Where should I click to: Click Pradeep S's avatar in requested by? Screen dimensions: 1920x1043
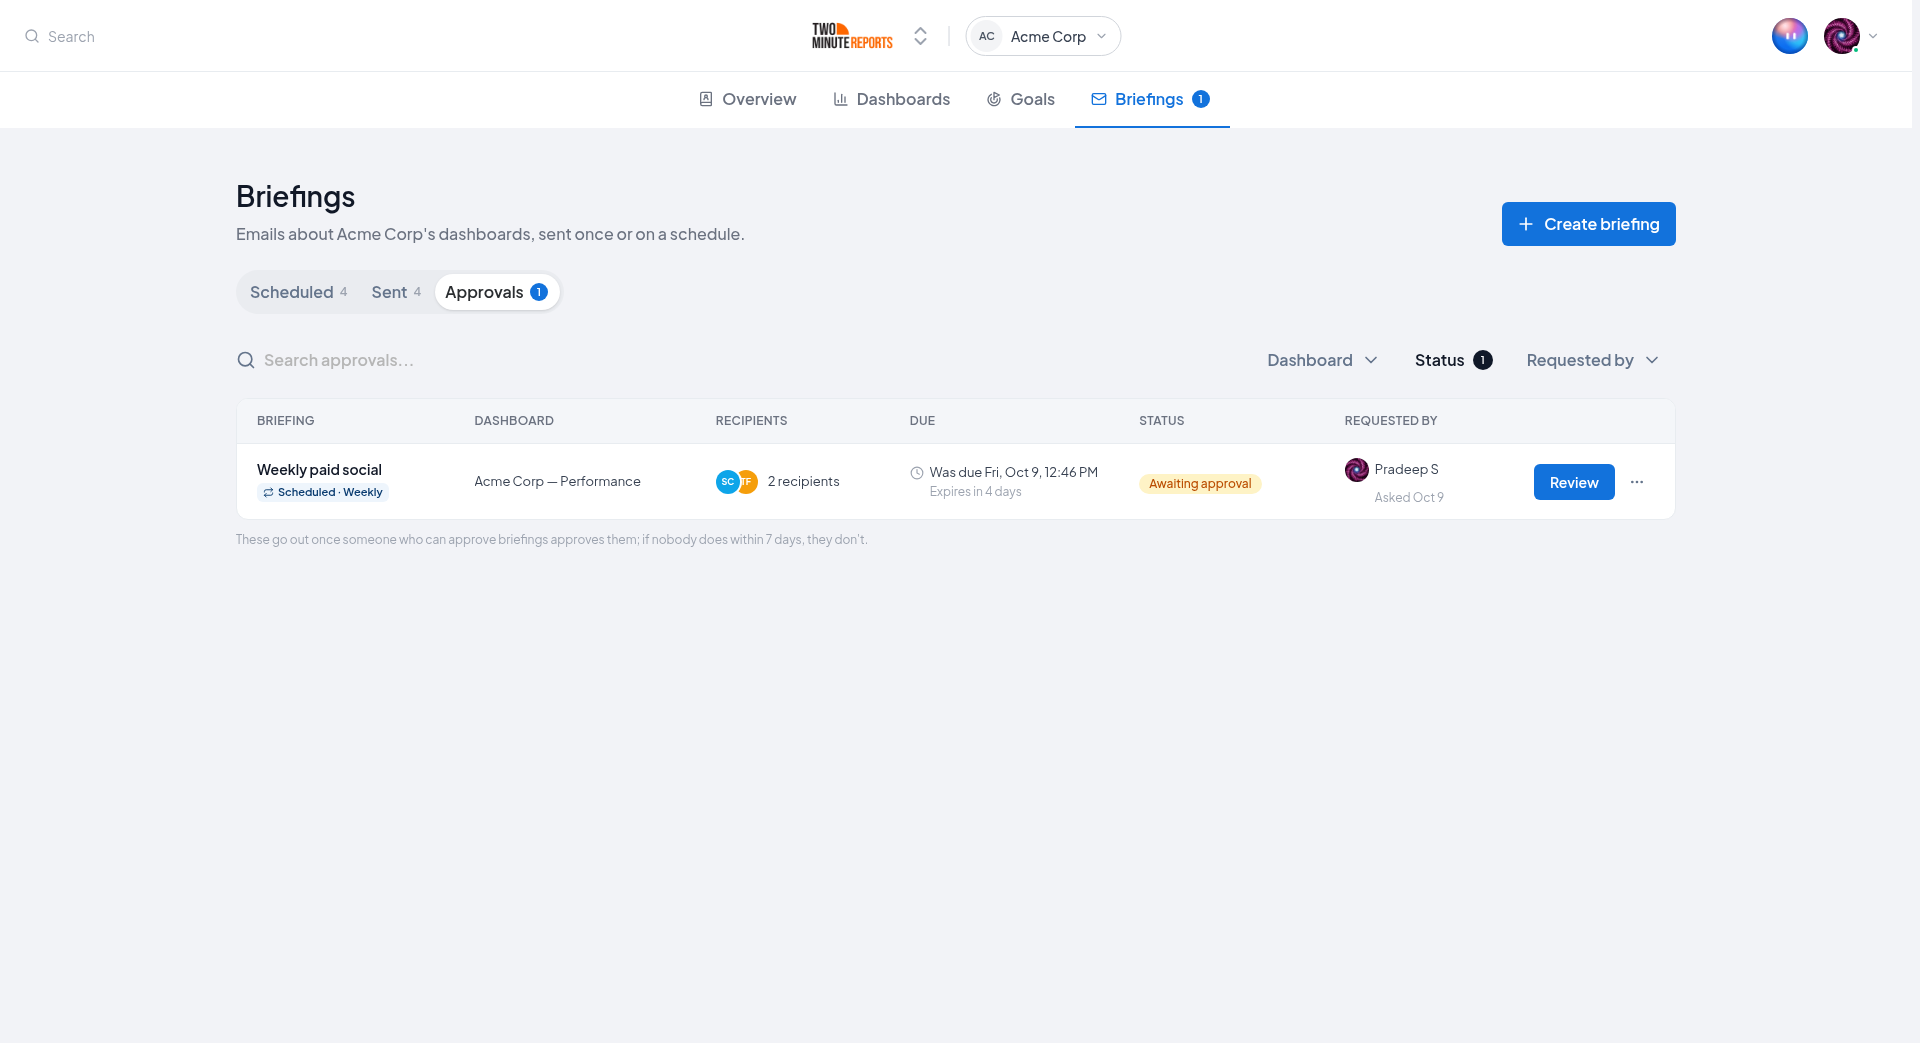1357,470
